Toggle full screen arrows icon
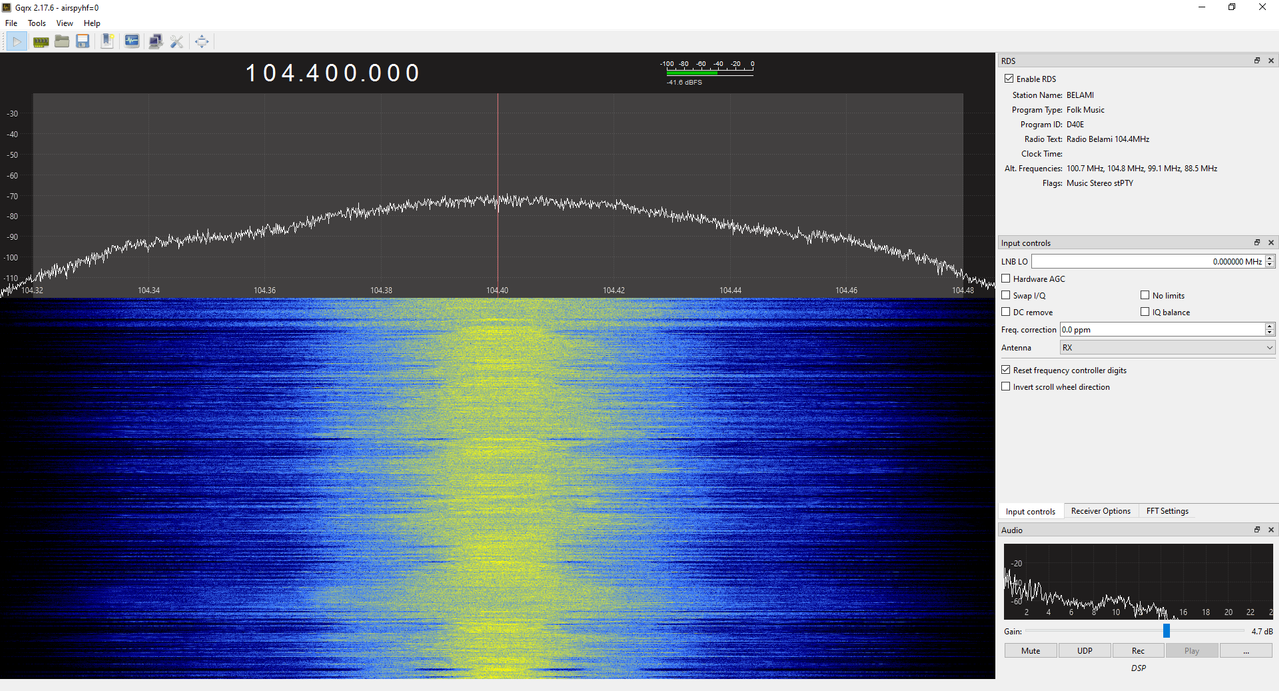The image size is (1279, 691). tap(202, 41)
